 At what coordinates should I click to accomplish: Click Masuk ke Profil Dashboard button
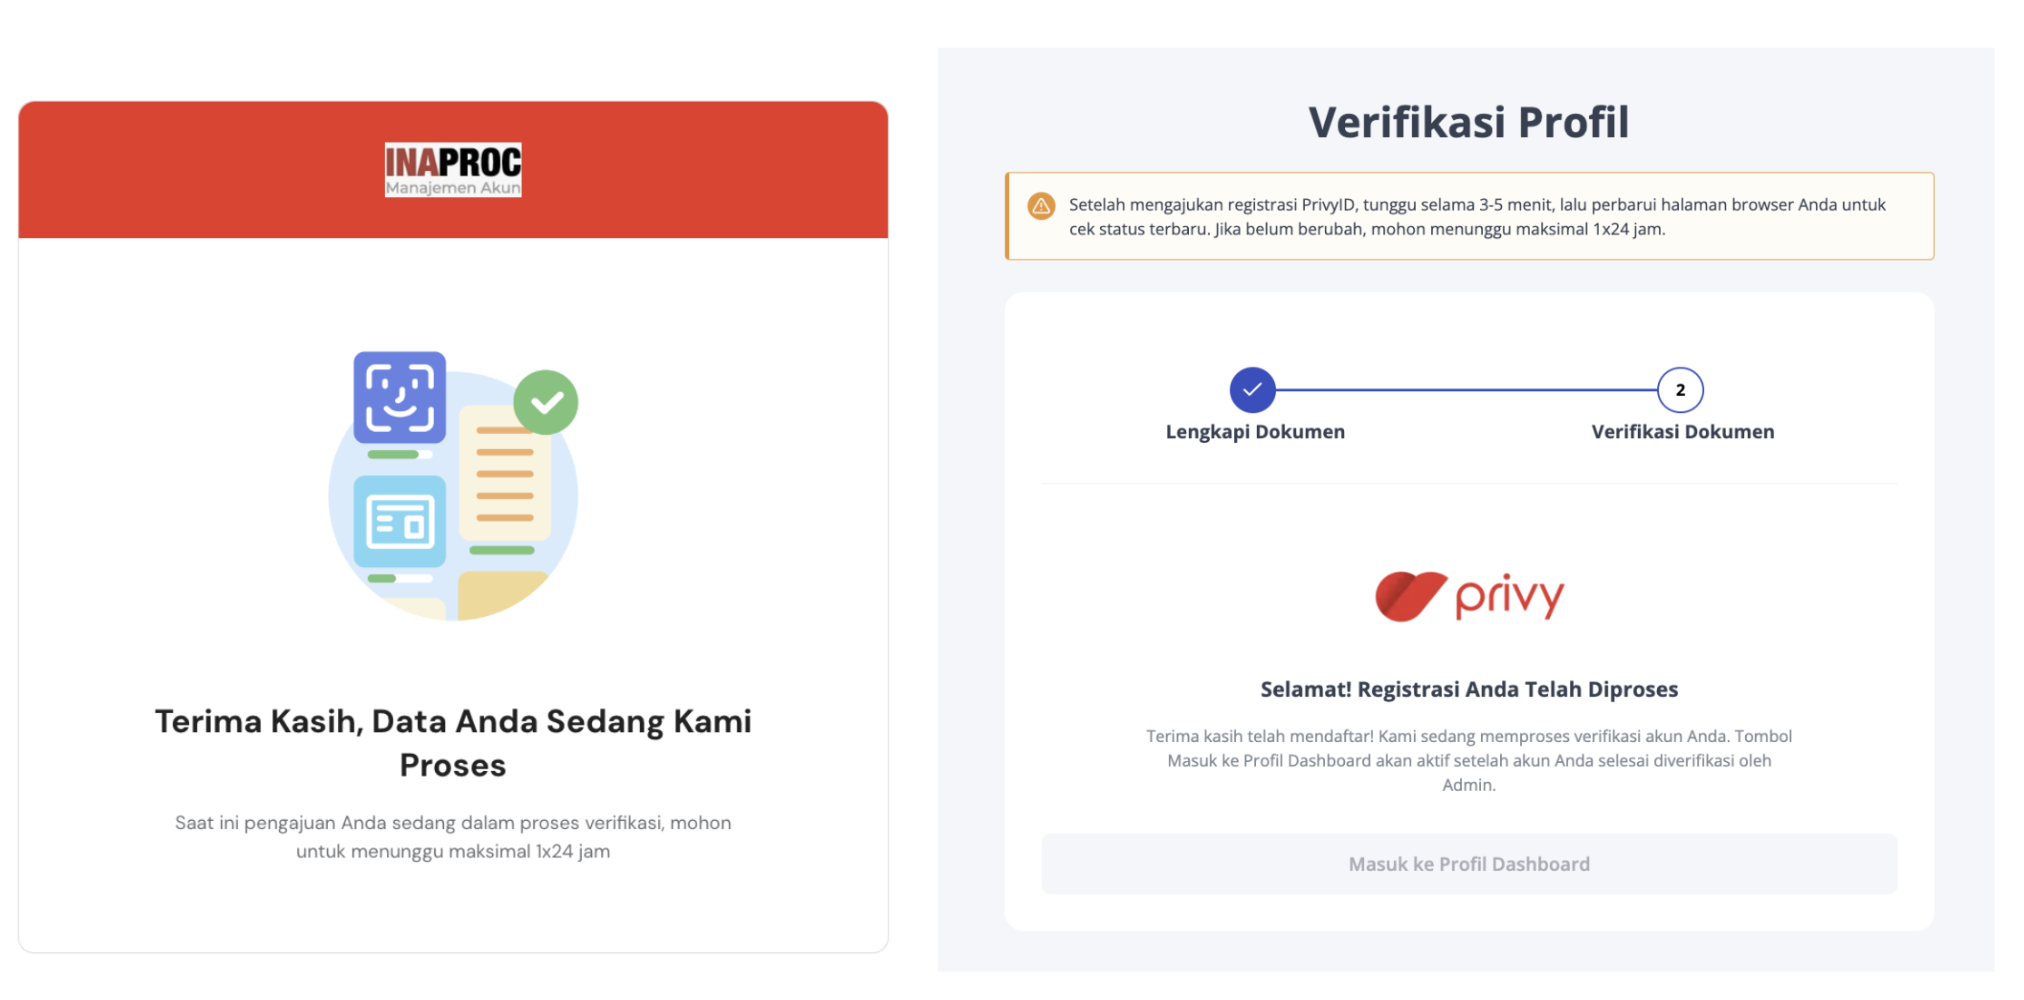pos(1469,864)
